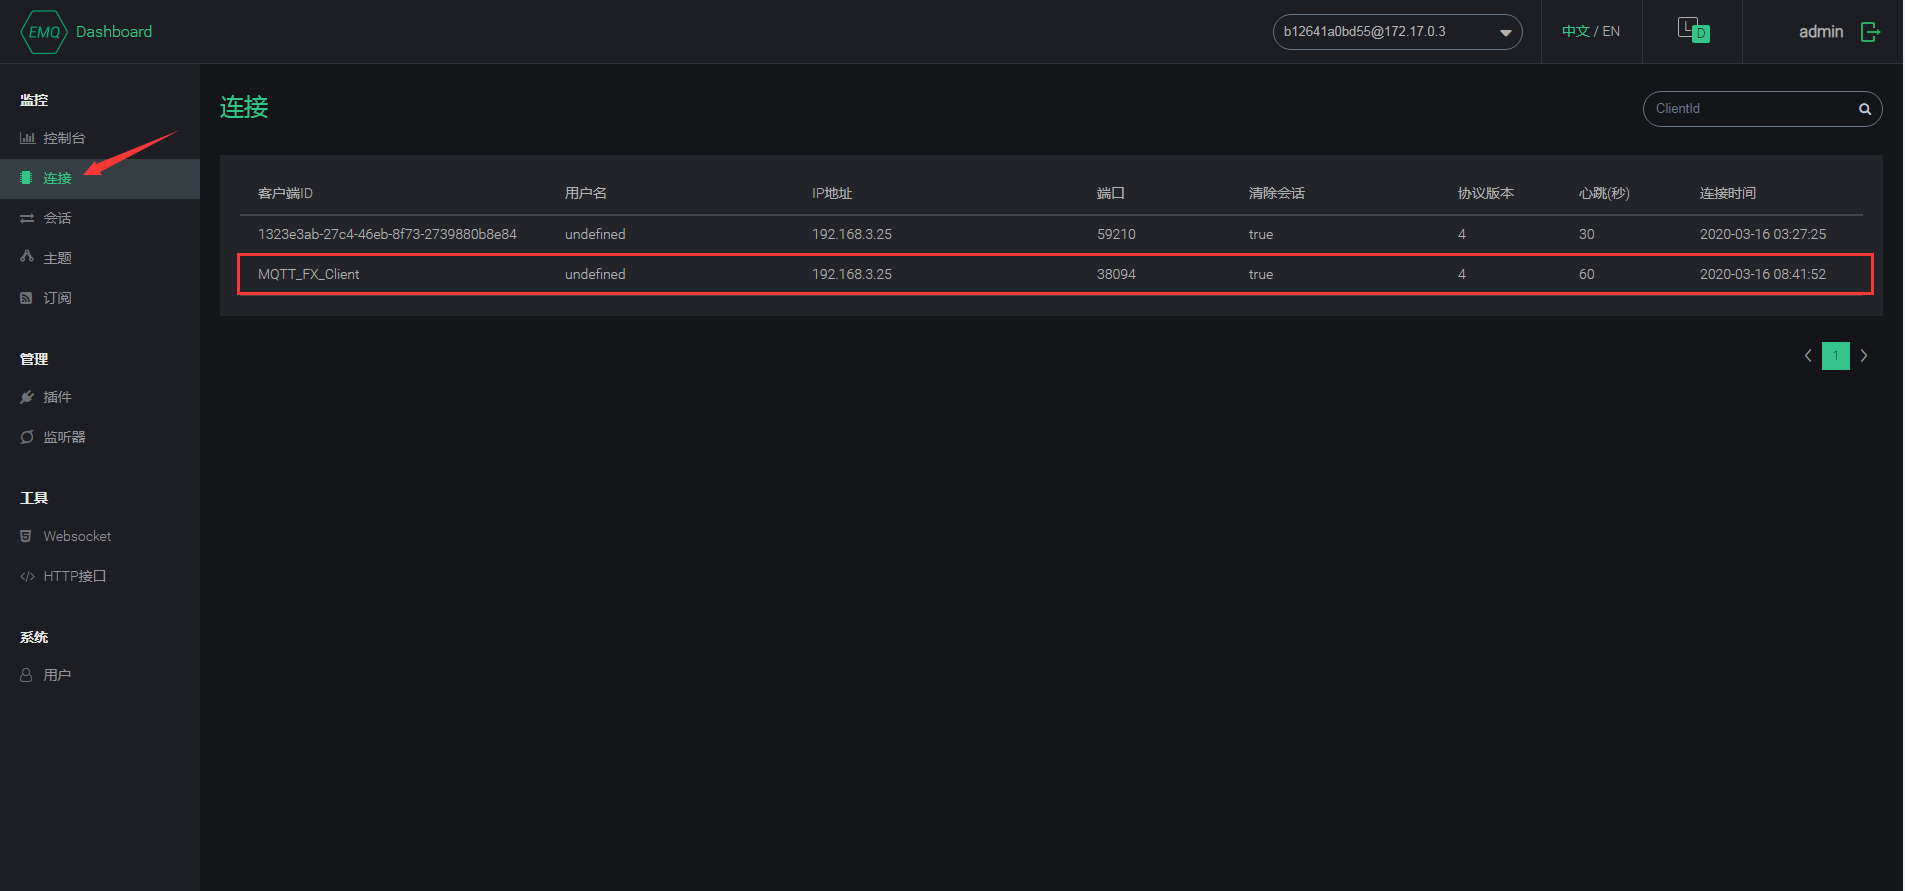The height and width of the screenshot is (891, 1905).
Task: Open the 控制台 console page
Action: tap(64, 138)
